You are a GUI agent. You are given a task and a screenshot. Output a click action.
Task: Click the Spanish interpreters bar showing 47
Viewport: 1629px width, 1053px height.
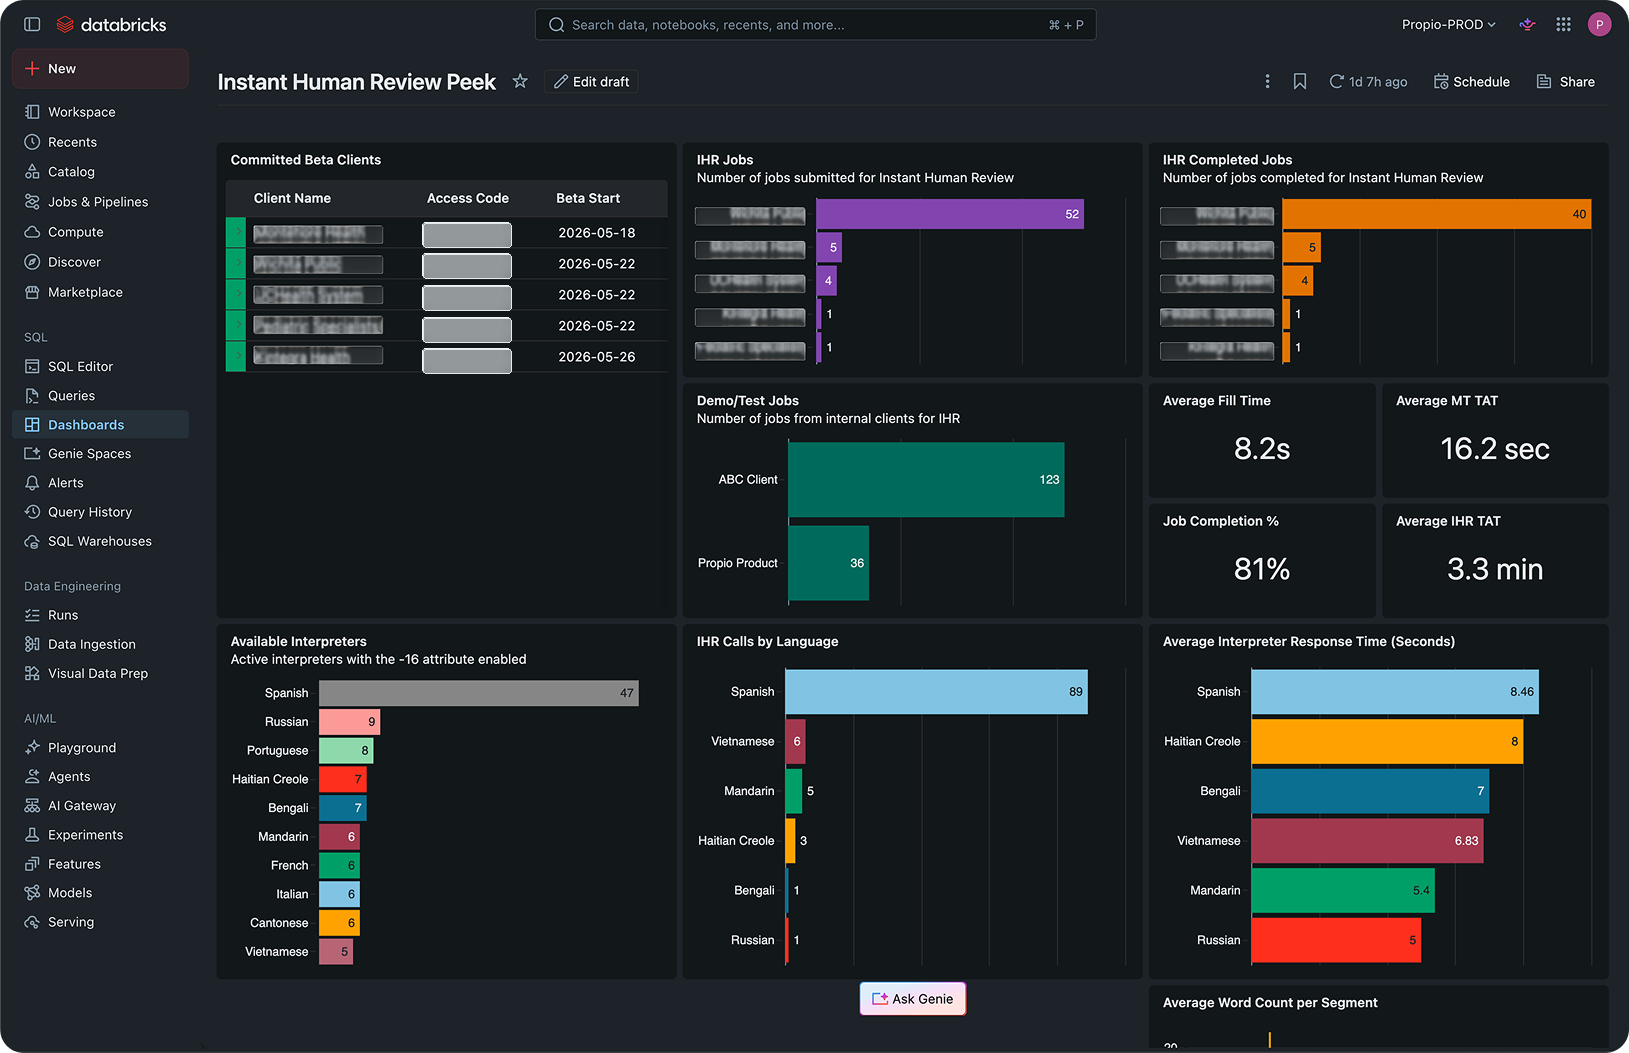point(479,693)
